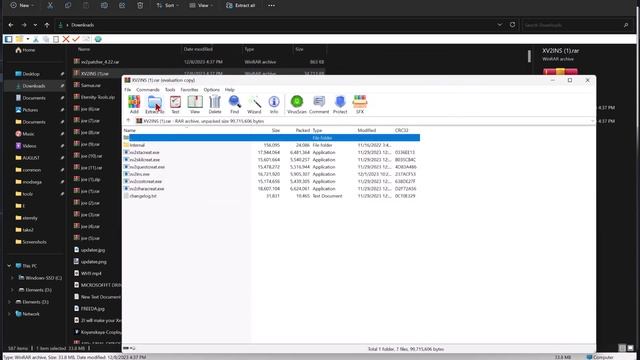Expand the Network tree node
The image size is (640, 360).
pos(9,313)
